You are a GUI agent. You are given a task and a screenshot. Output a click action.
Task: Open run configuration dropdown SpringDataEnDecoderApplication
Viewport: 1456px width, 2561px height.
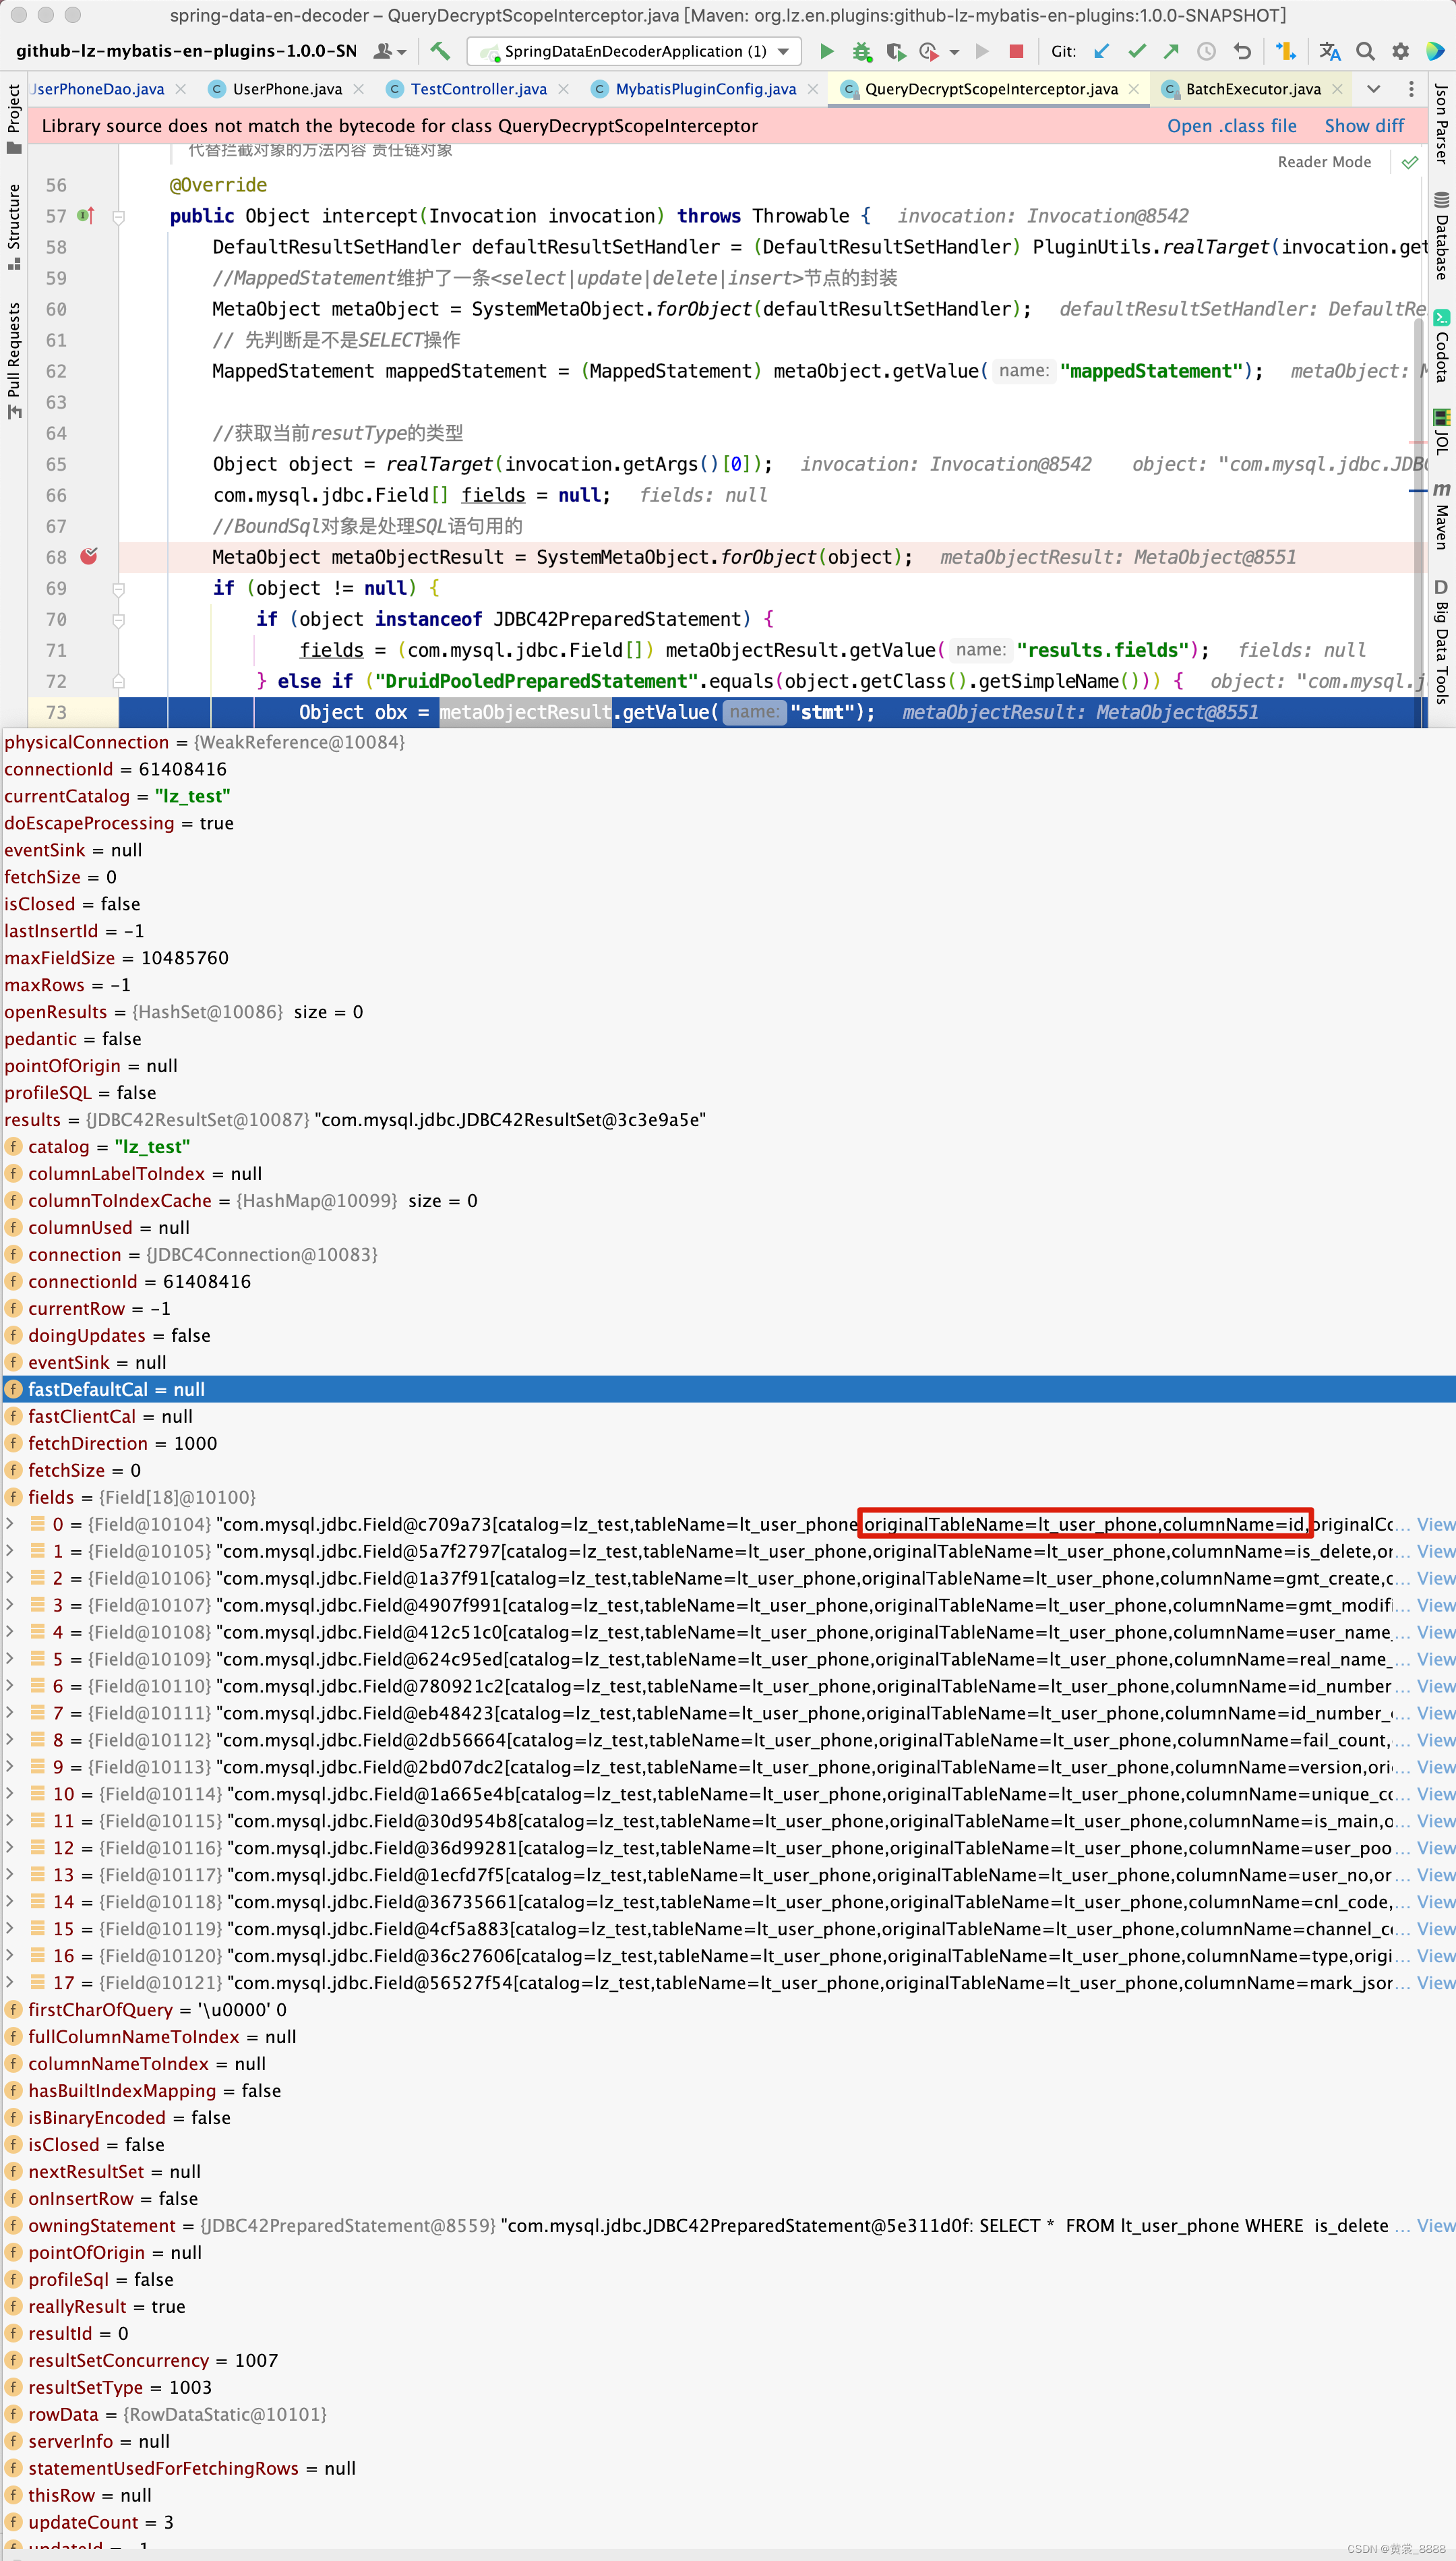click(635, 51)
